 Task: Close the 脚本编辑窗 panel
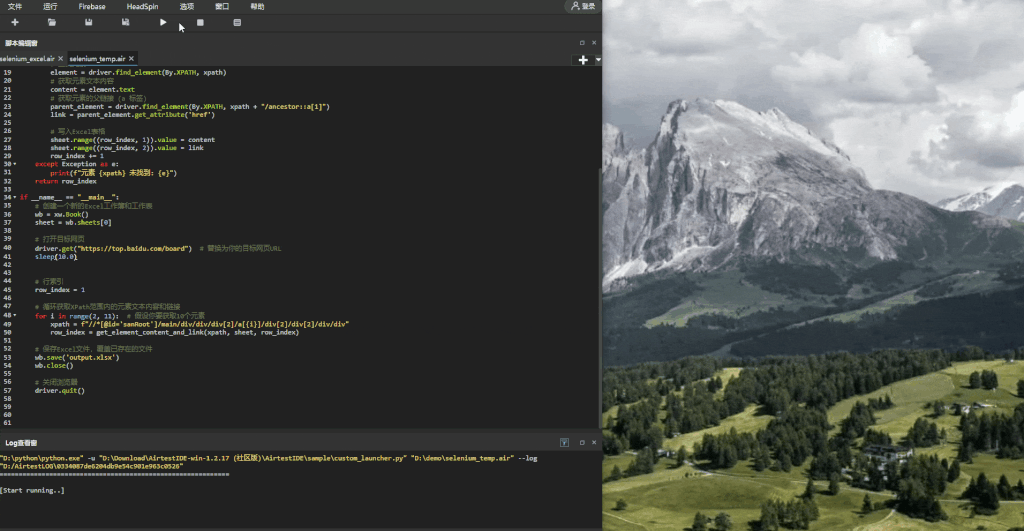pos(594,43)
